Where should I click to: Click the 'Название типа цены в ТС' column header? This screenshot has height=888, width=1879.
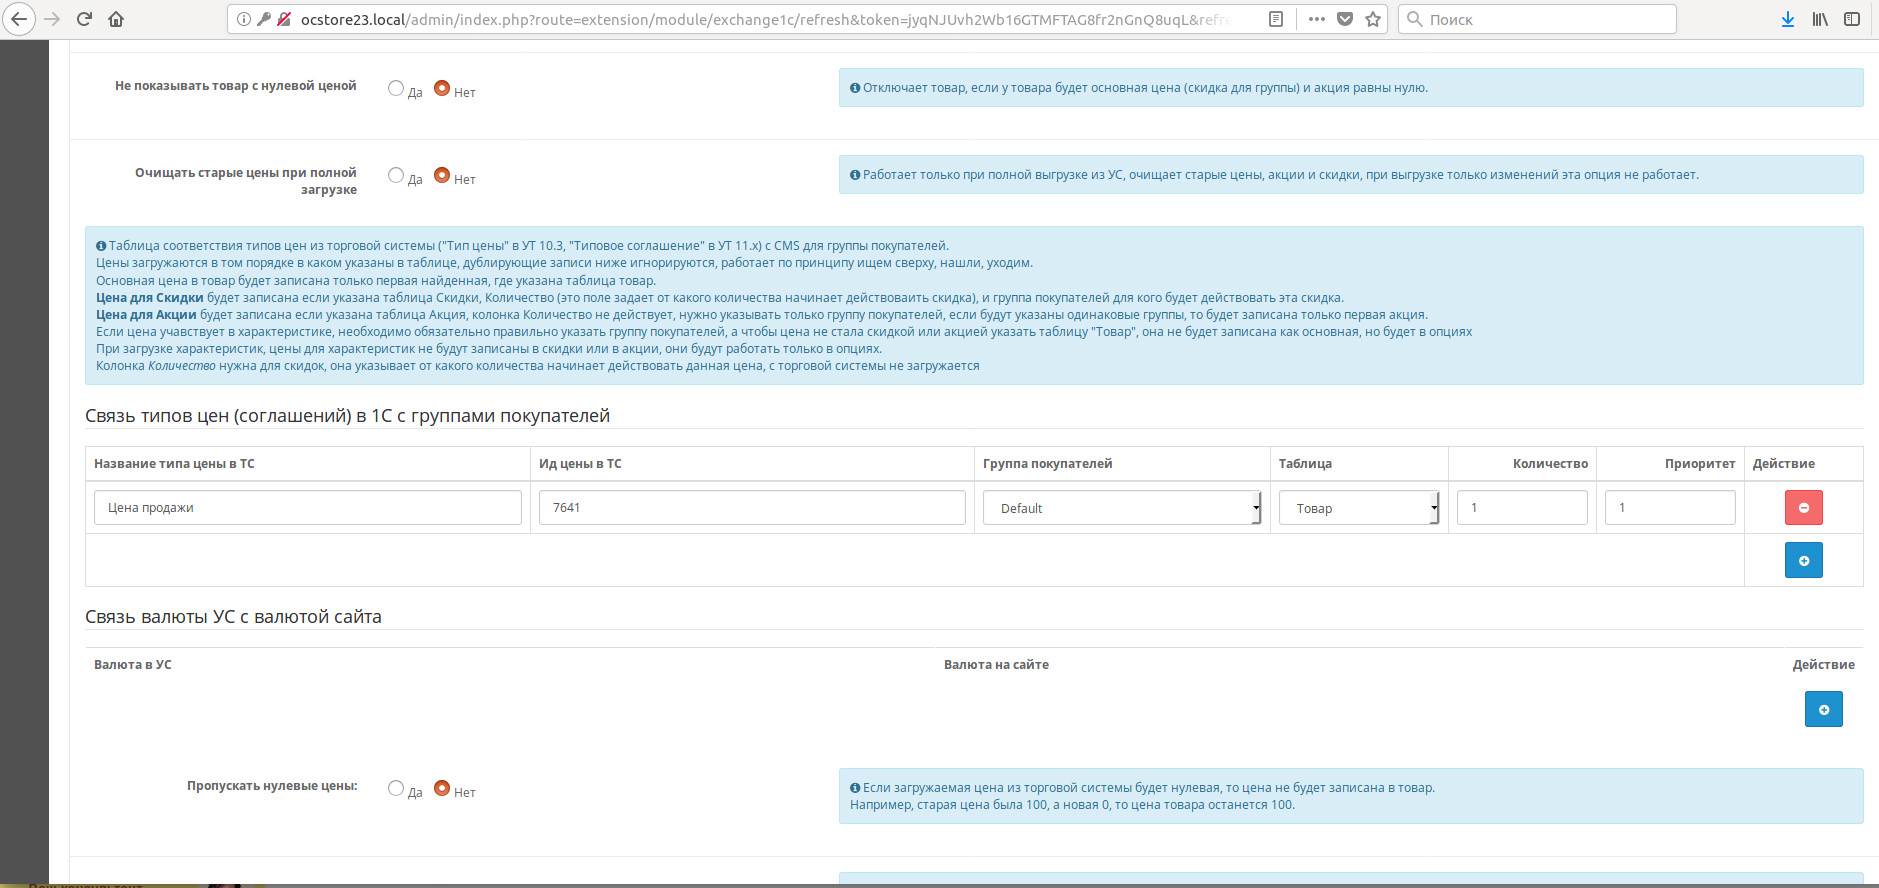(x=174, y=464)
